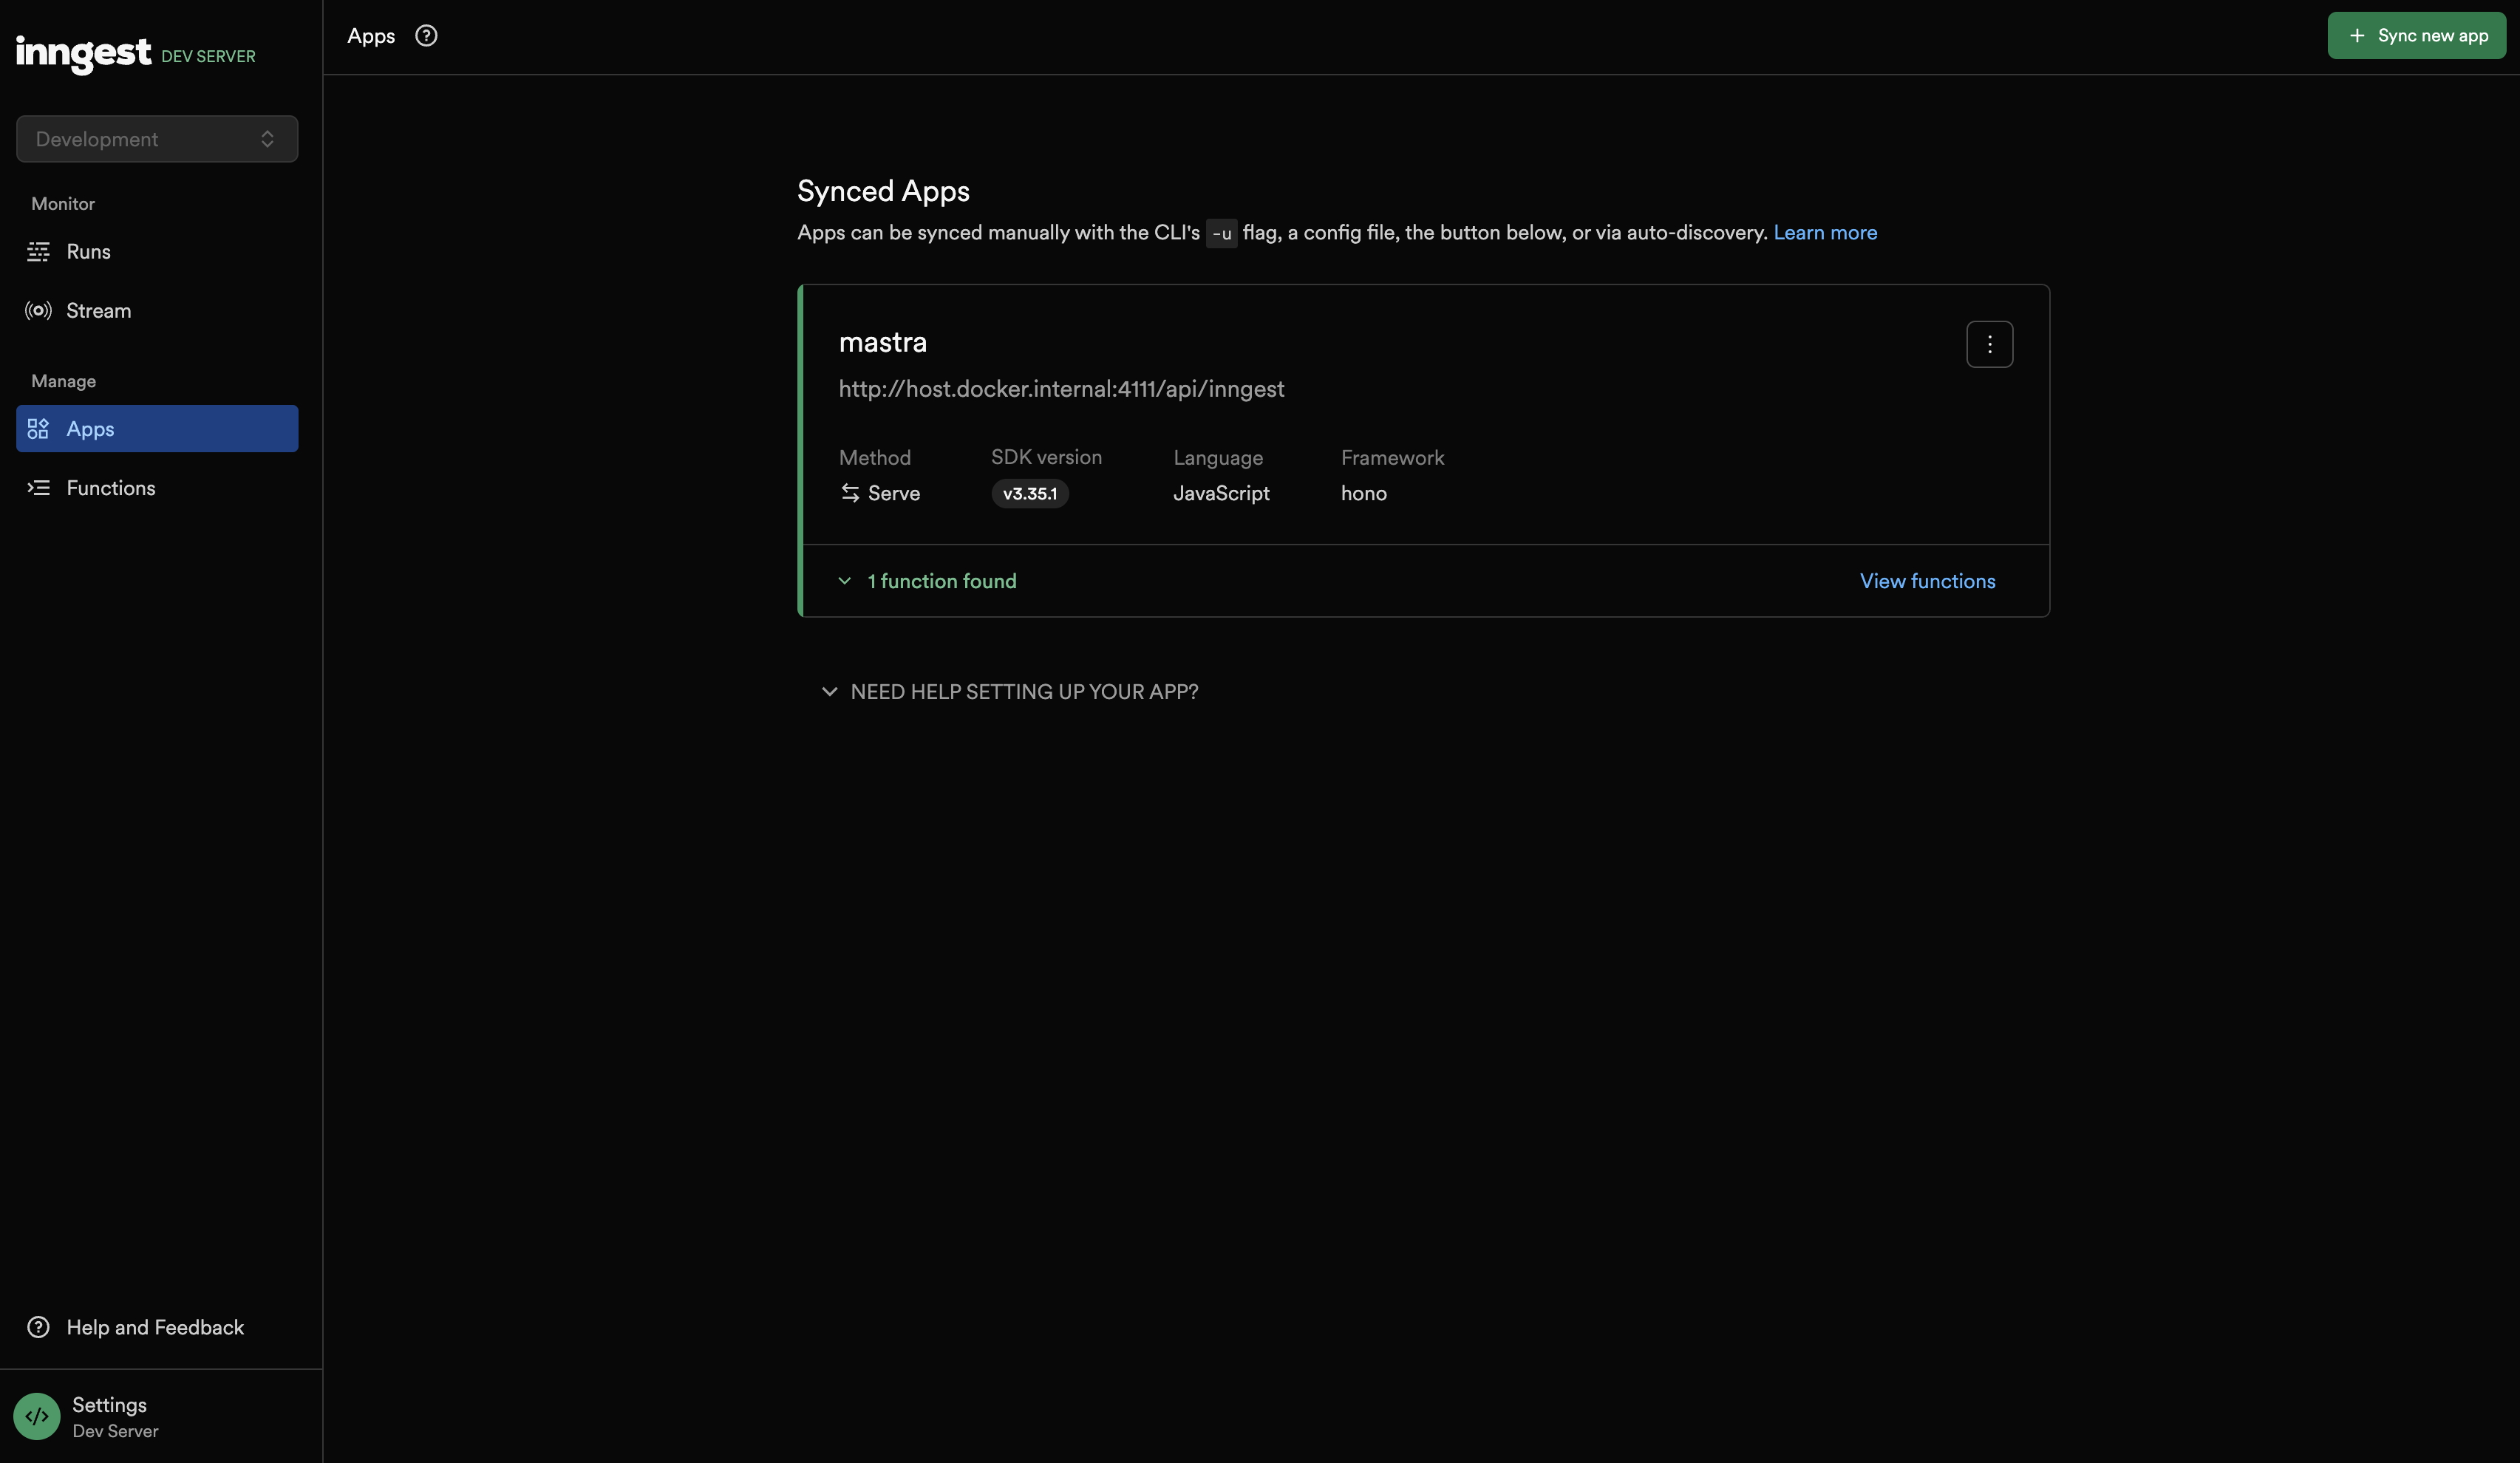Image resolution: width=2520 pixels, height=1463 pixels.
Task: Select the Functions list icon
Action: tap(38, 488)
